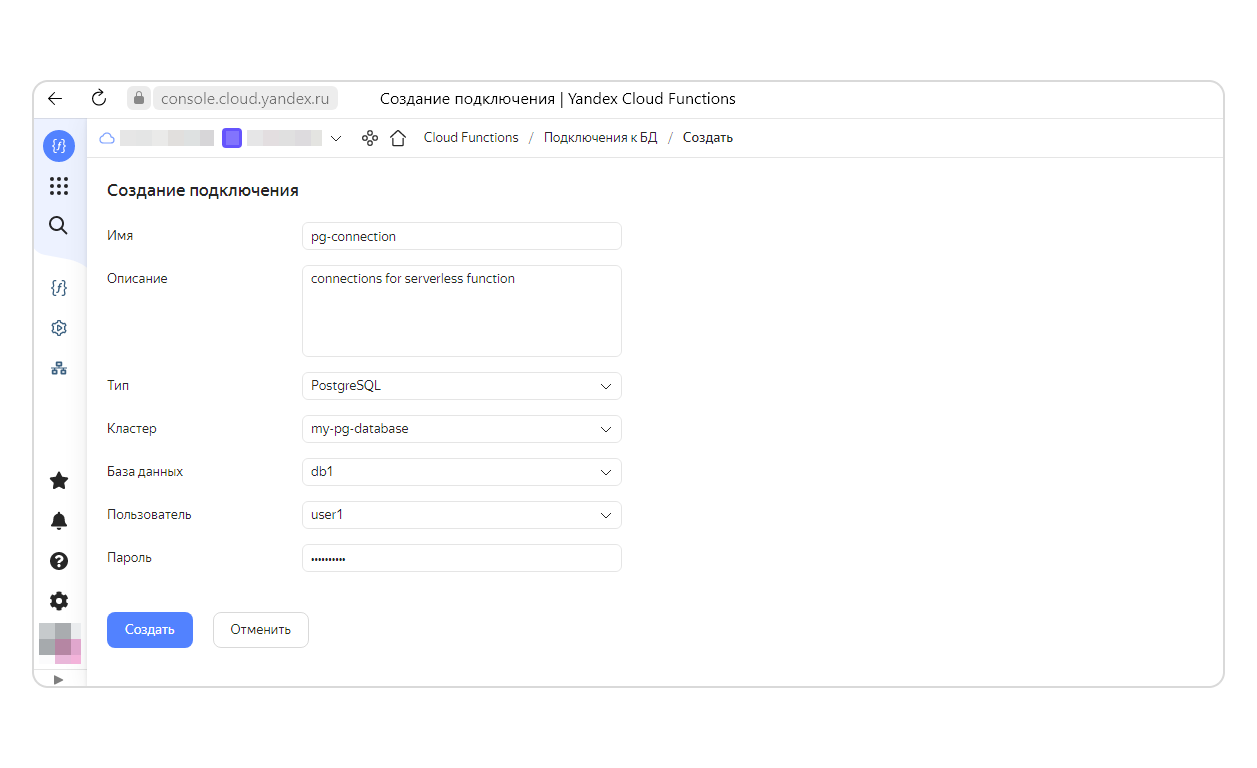Viewport: 1257px width, 768px height.
Task: Click the Пароль field label
Action: (129, 558)
